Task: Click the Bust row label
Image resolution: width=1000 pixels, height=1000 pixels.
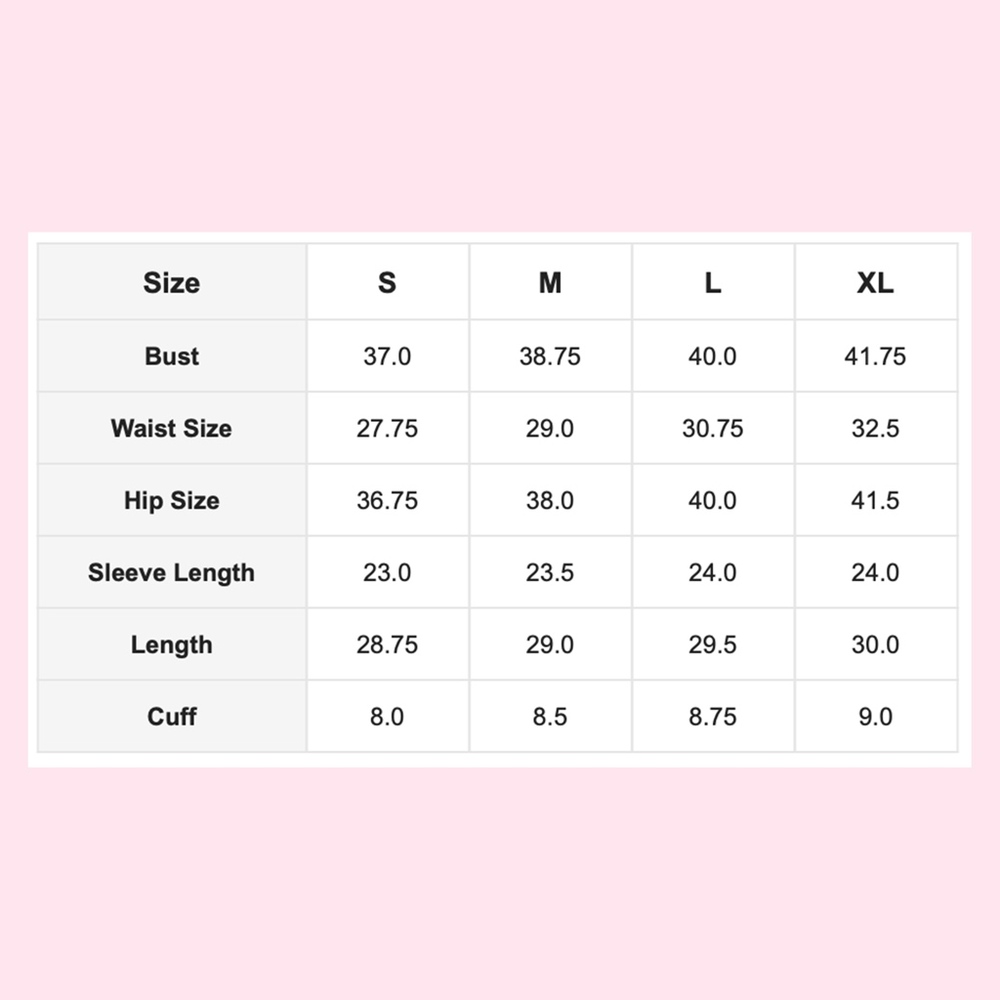Action: tap(171, 356)
